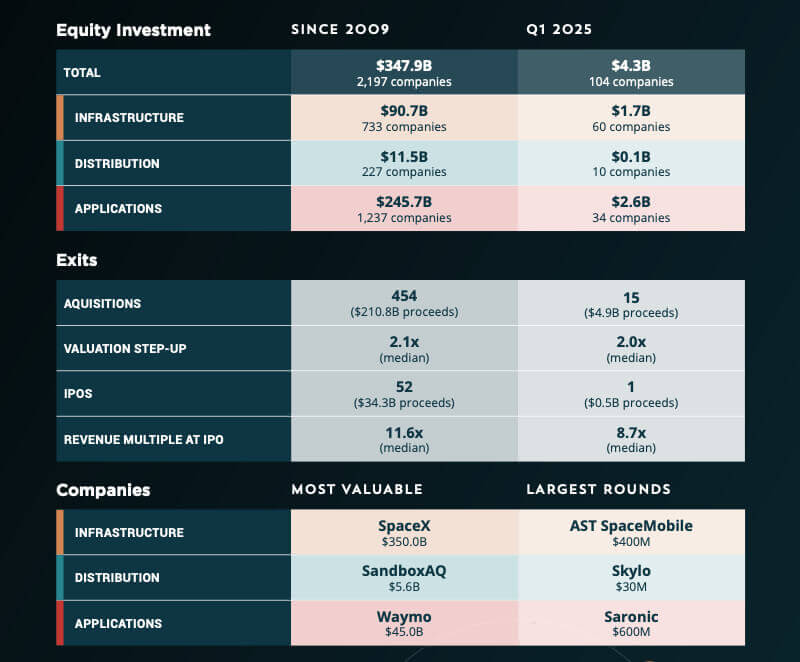Open the SandboxAQ company entry
The height and width of the screenshot is (662, 800).
pyautogui.click(x=404, y=571)
